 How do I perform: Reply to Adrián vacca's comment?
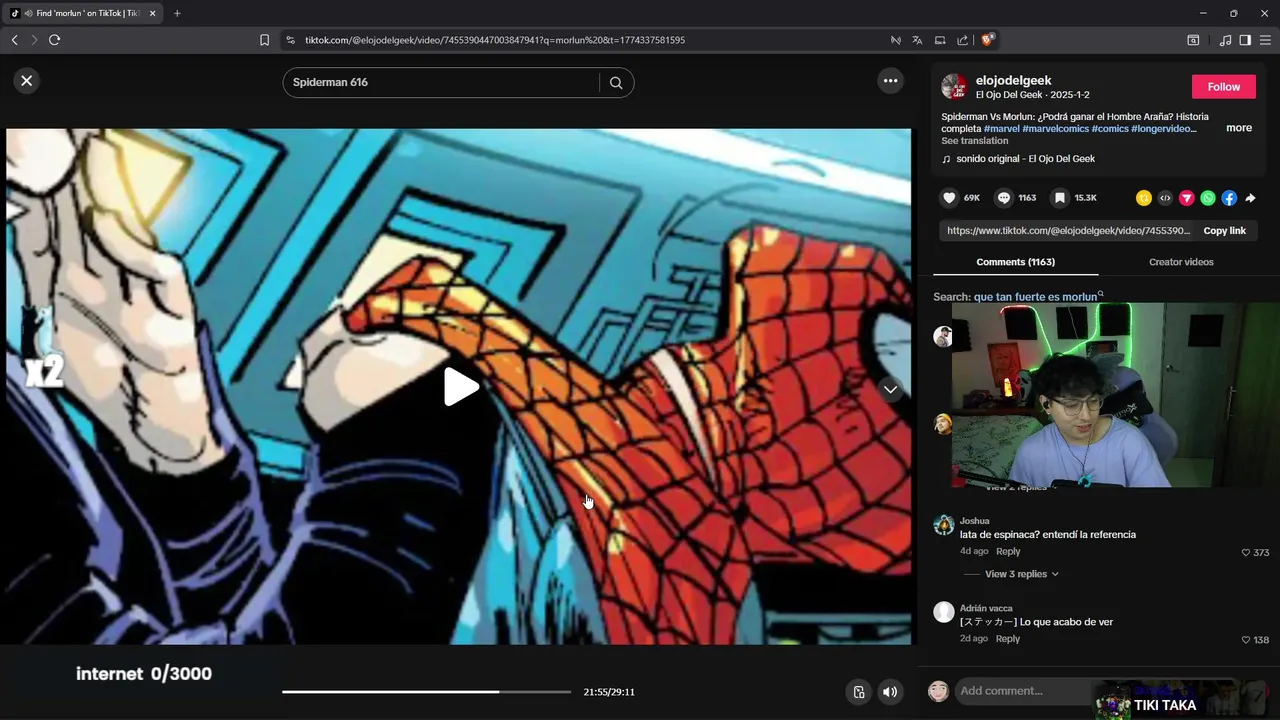tap(1008, 639)
